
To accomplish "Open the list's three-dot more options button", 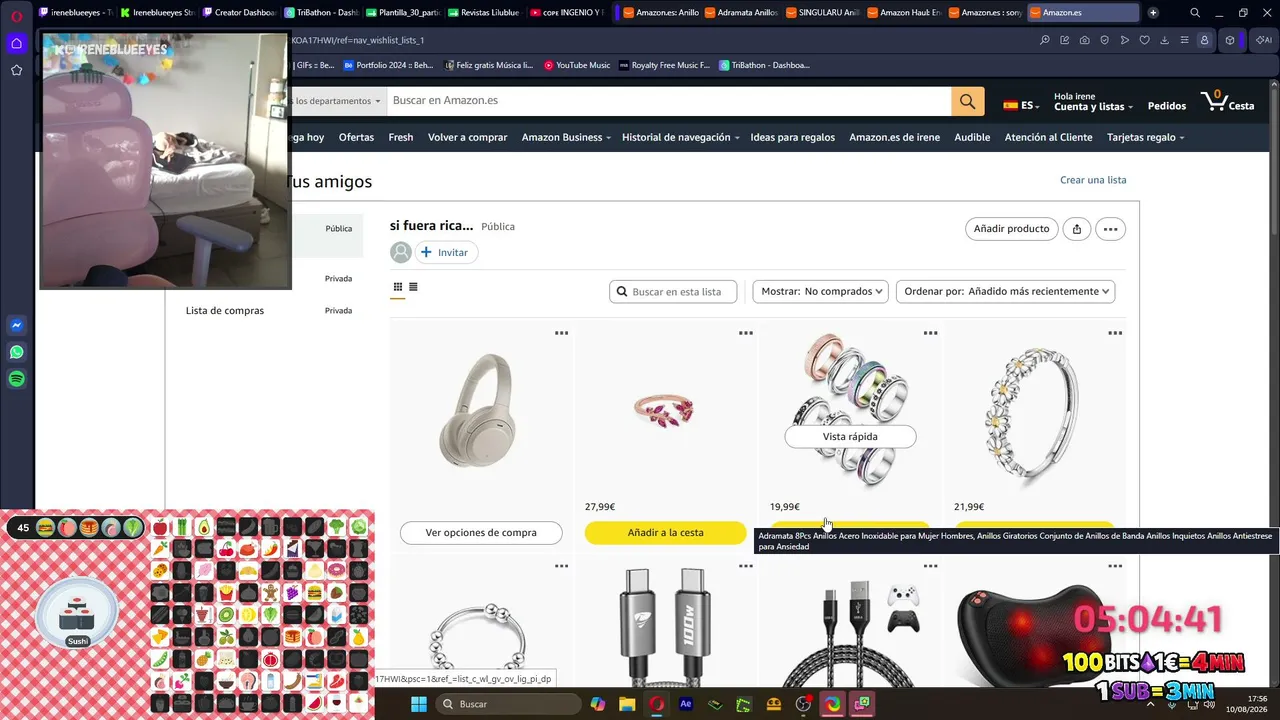I will click(1110, 229).
